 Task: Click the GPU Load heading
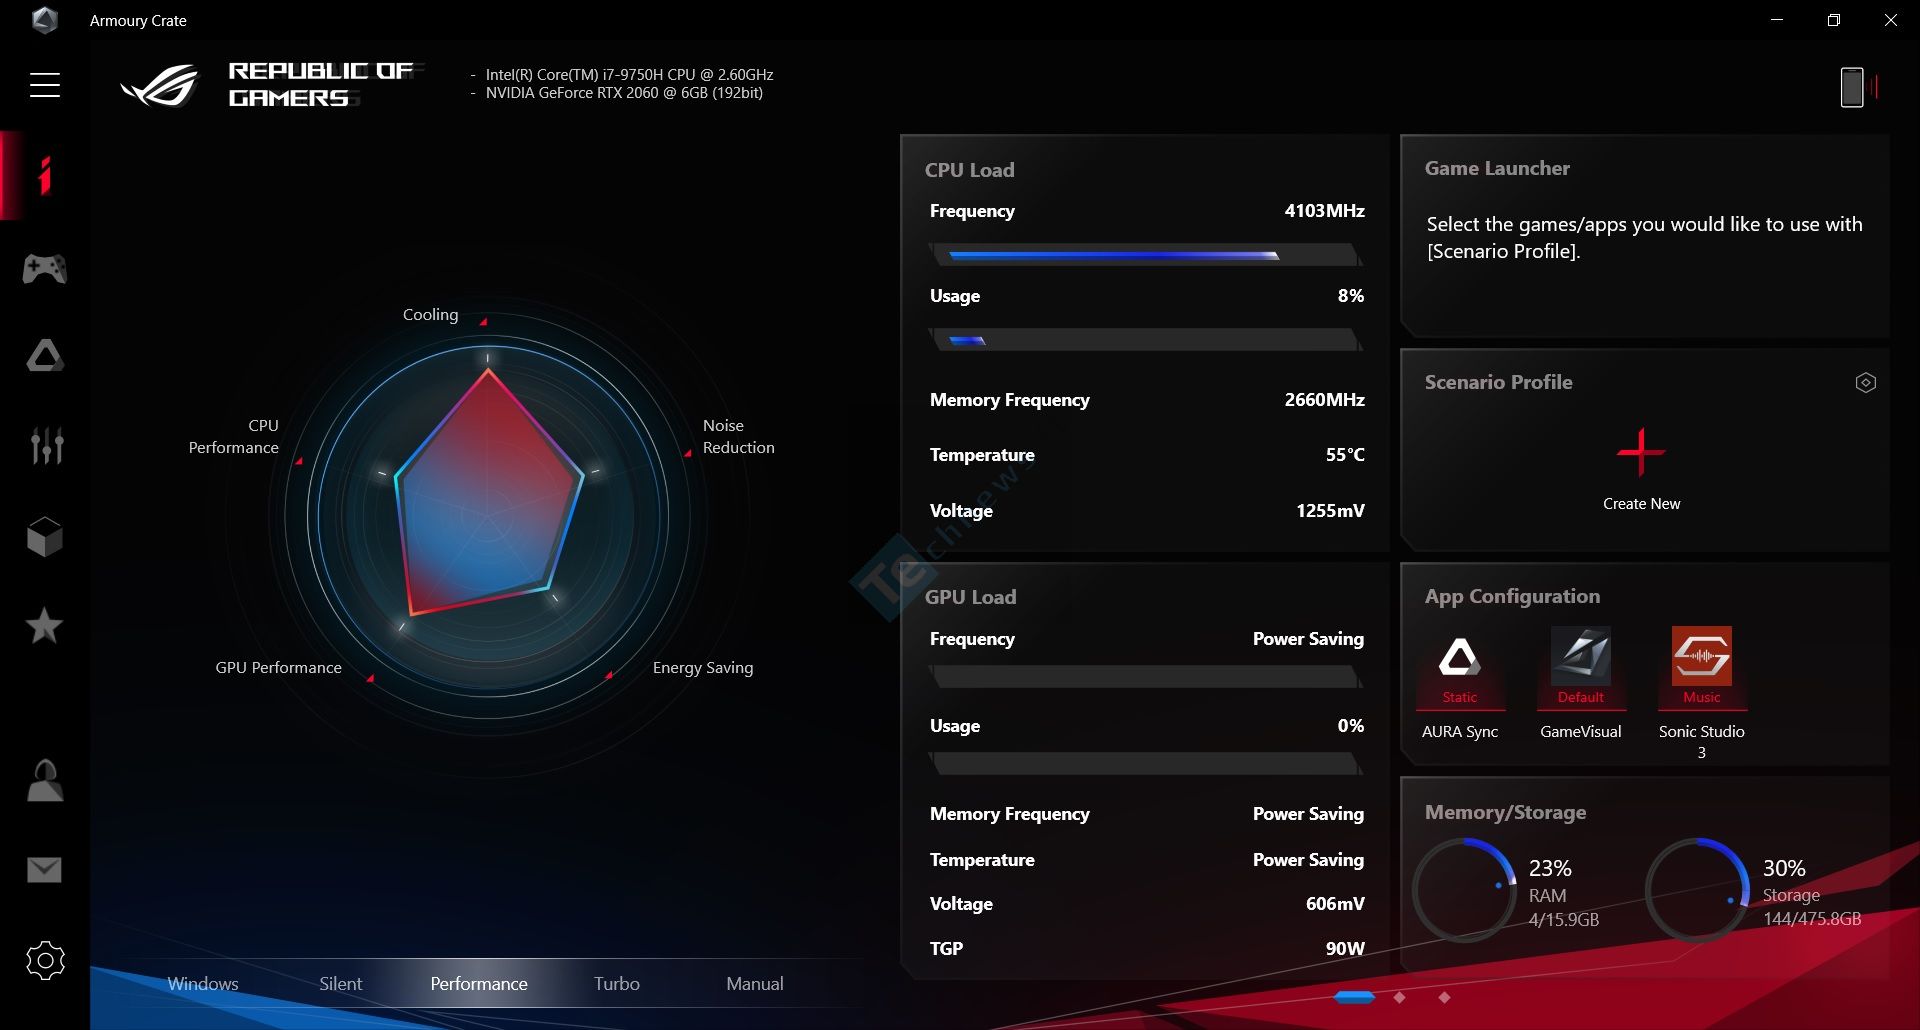(970, 597)
